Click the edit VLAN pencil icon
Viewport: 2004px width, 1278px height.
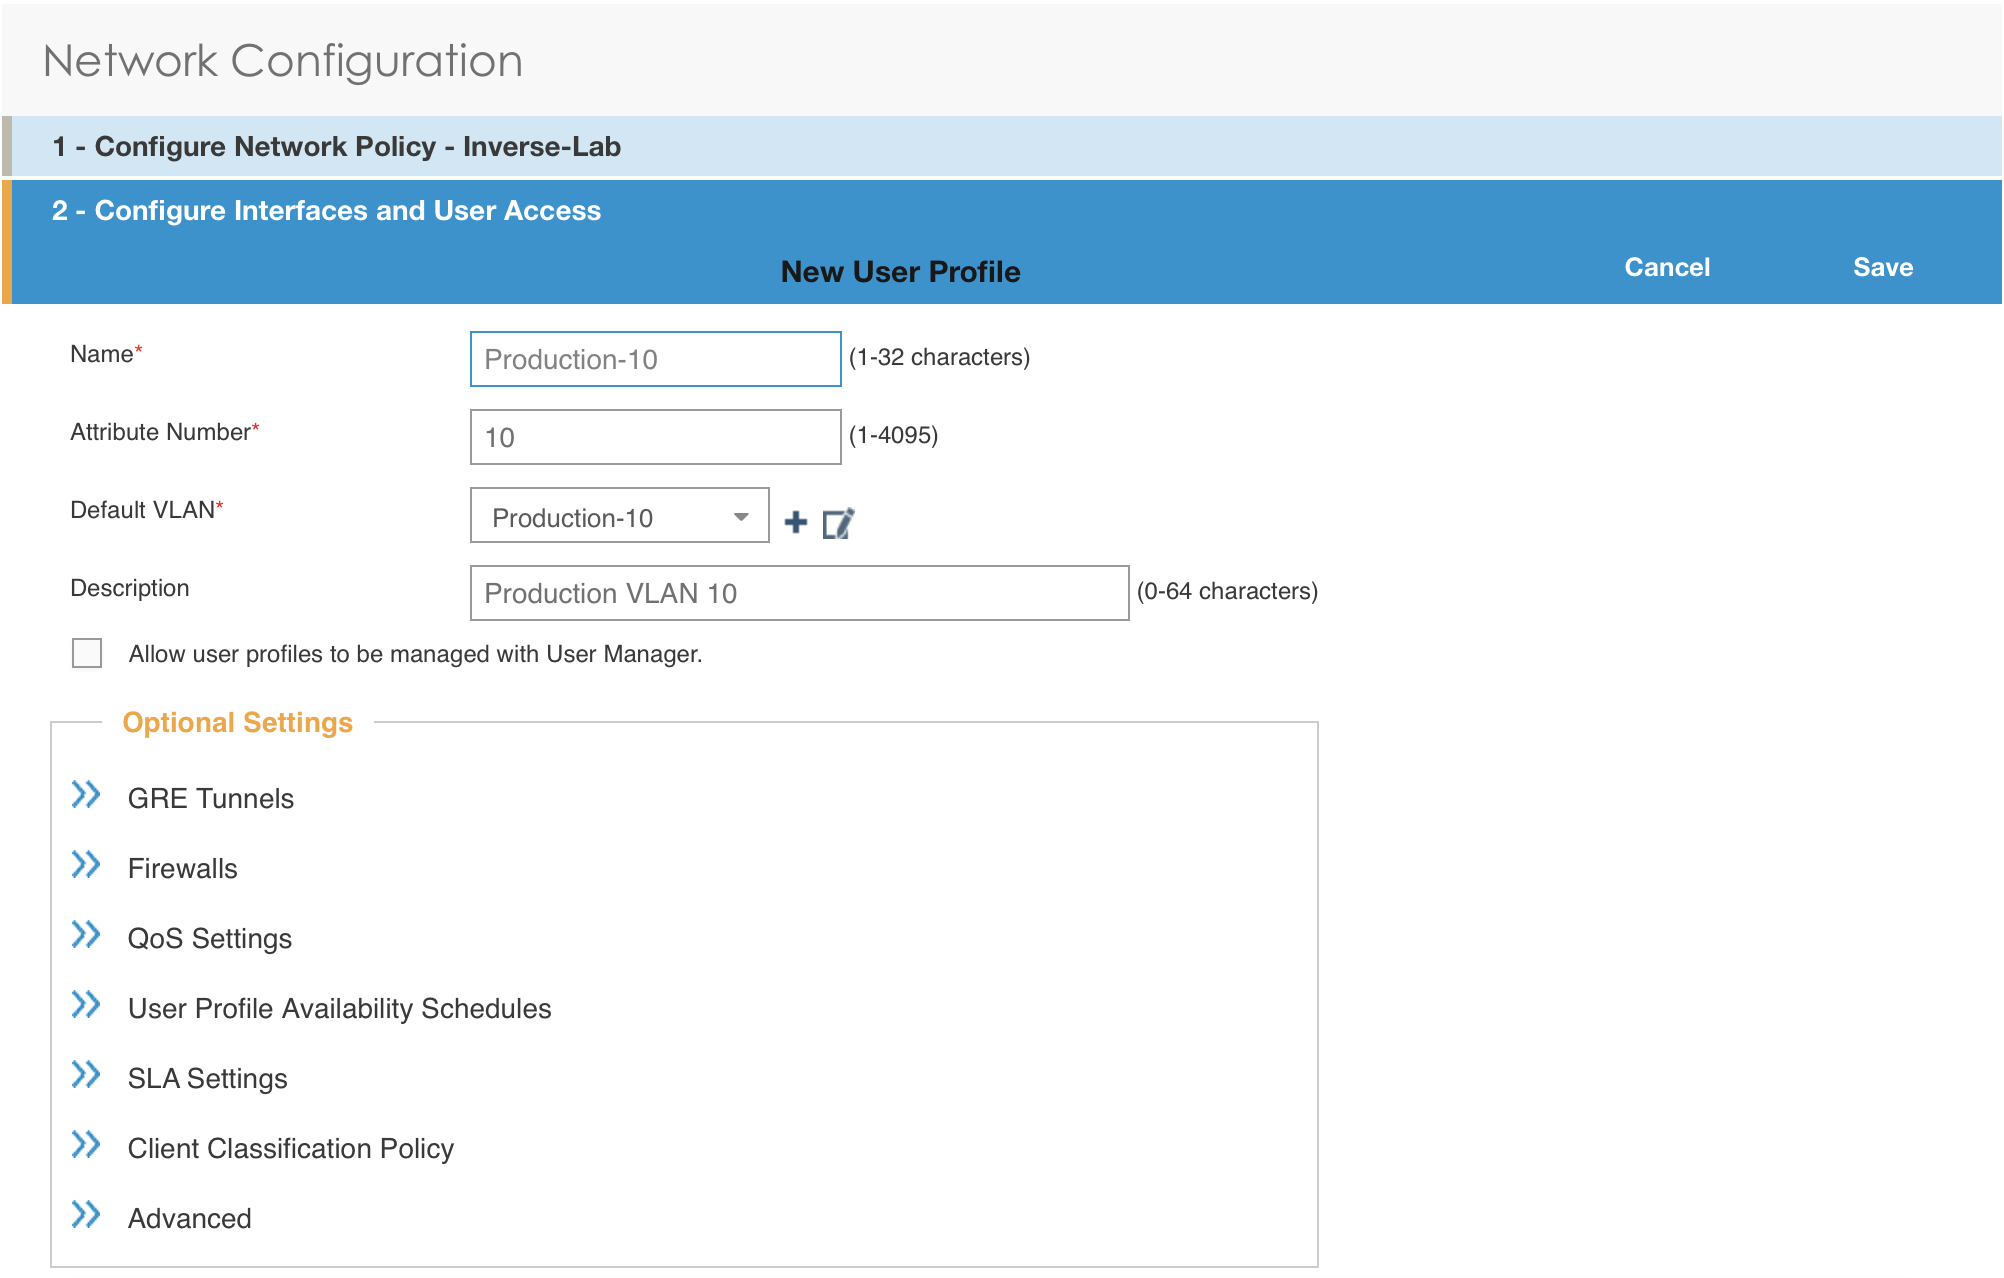click(x=840, y=521)
